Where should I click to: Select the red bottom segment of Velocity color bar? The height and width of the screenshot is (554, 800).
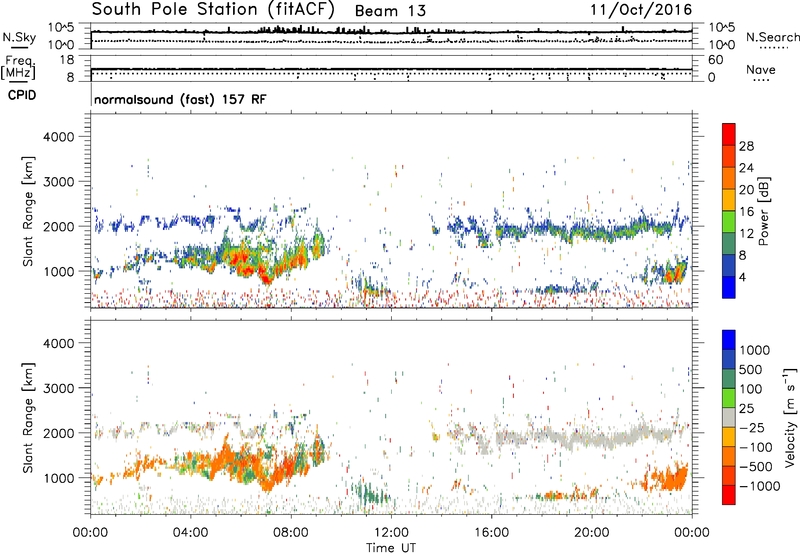coord(729,495)
